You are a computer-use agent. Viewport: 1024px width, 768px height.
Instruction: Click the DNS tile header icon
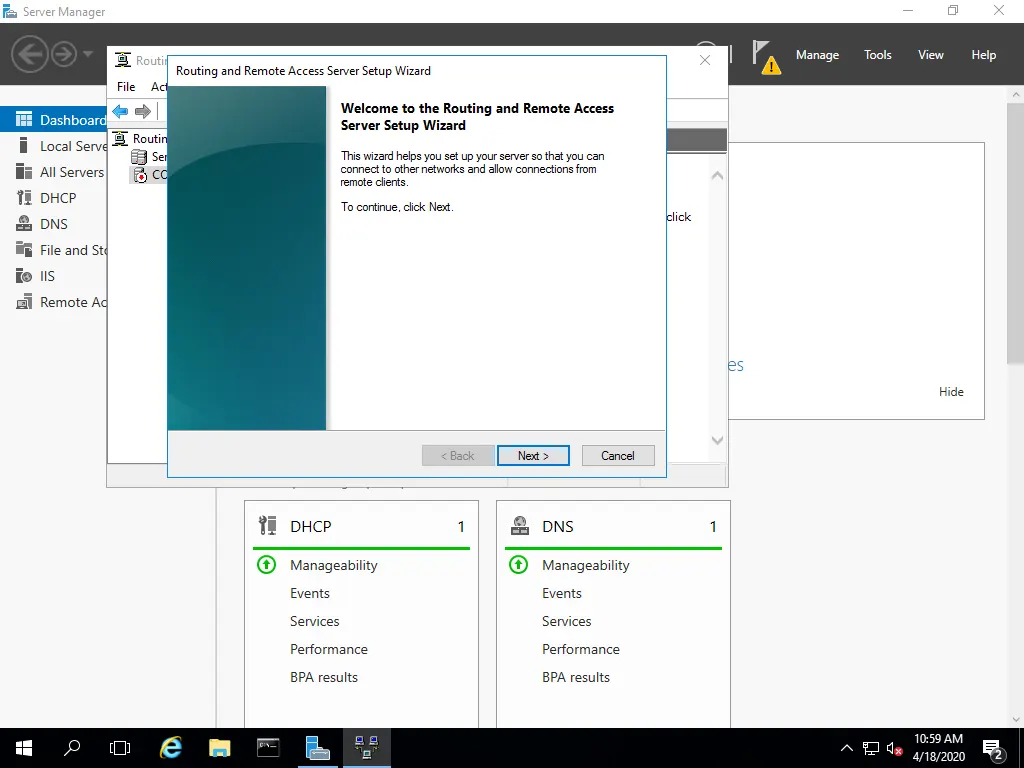pyautogui.click(x=519, y=526)
